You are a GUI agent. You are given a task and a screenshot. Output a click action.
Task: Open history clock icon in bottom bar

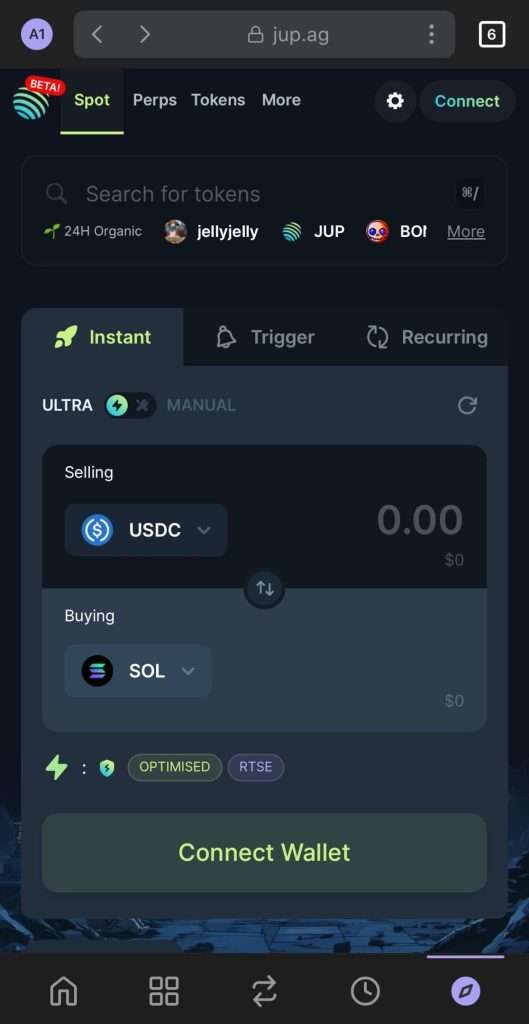click(x=365, y=992)
